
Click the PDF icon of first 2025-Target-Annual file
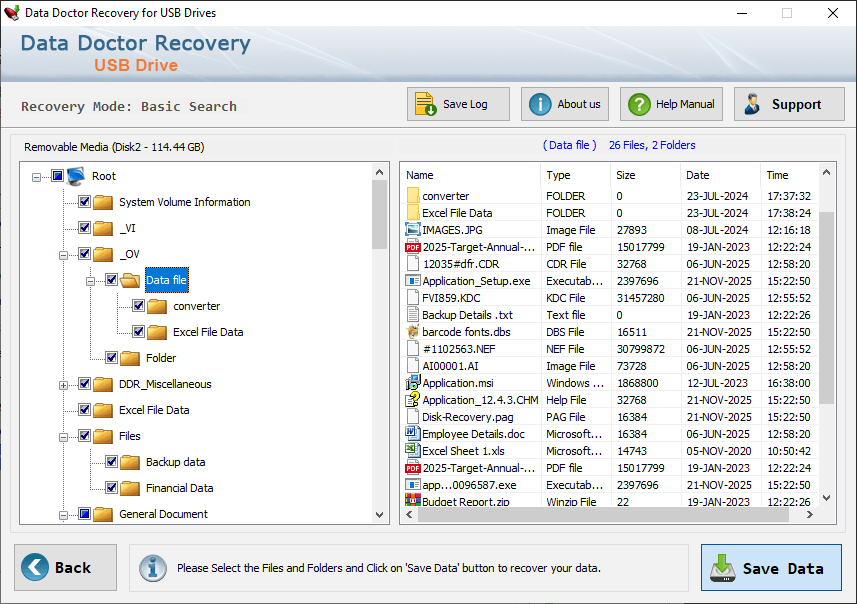coord(412,247)
